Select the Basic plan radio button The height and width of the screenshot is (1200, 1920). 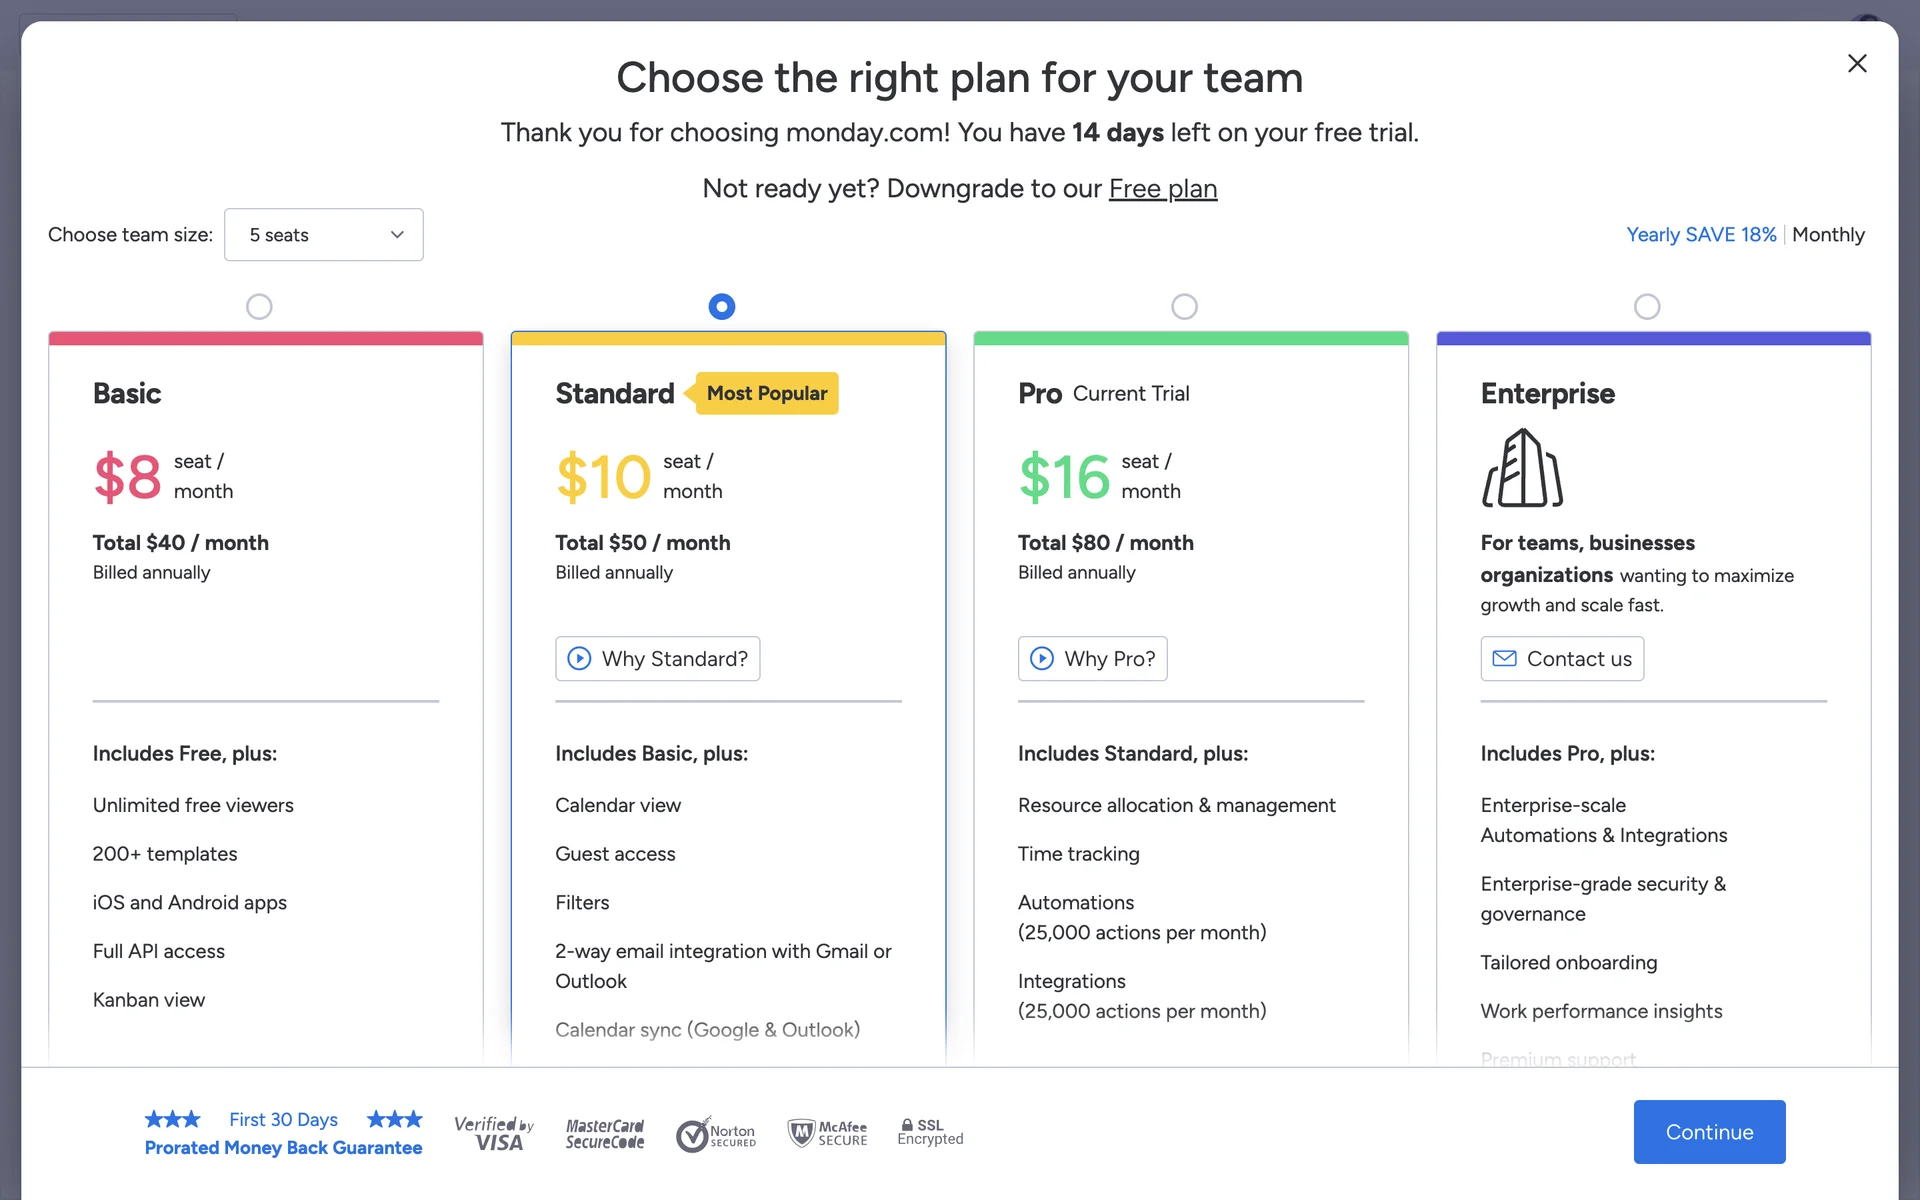click(x=259, y=306)
